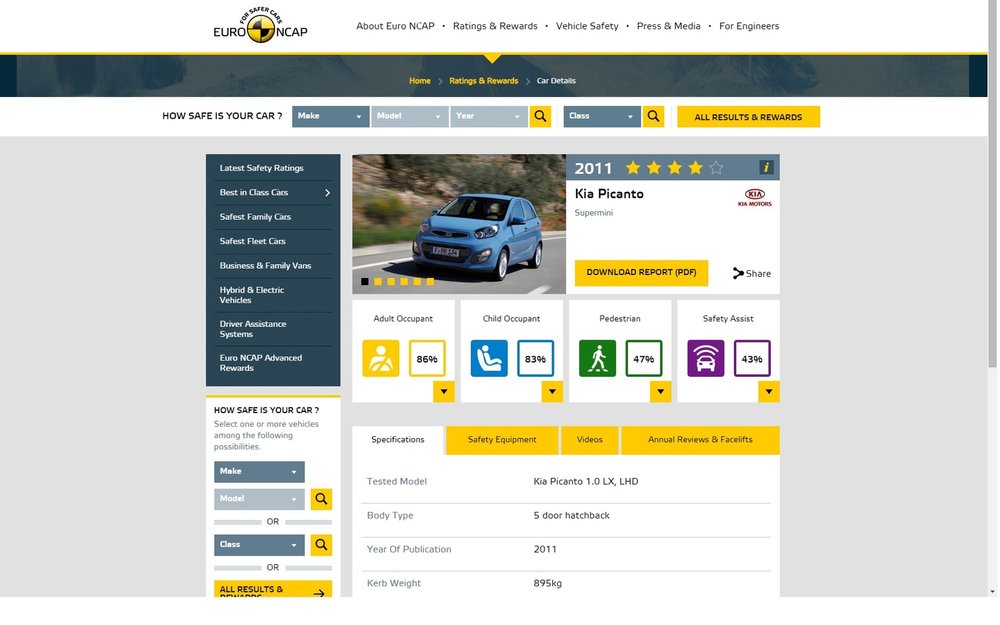Open the Ratings & Rewards top menu
1000x625 pixels.
coord(495,26)
